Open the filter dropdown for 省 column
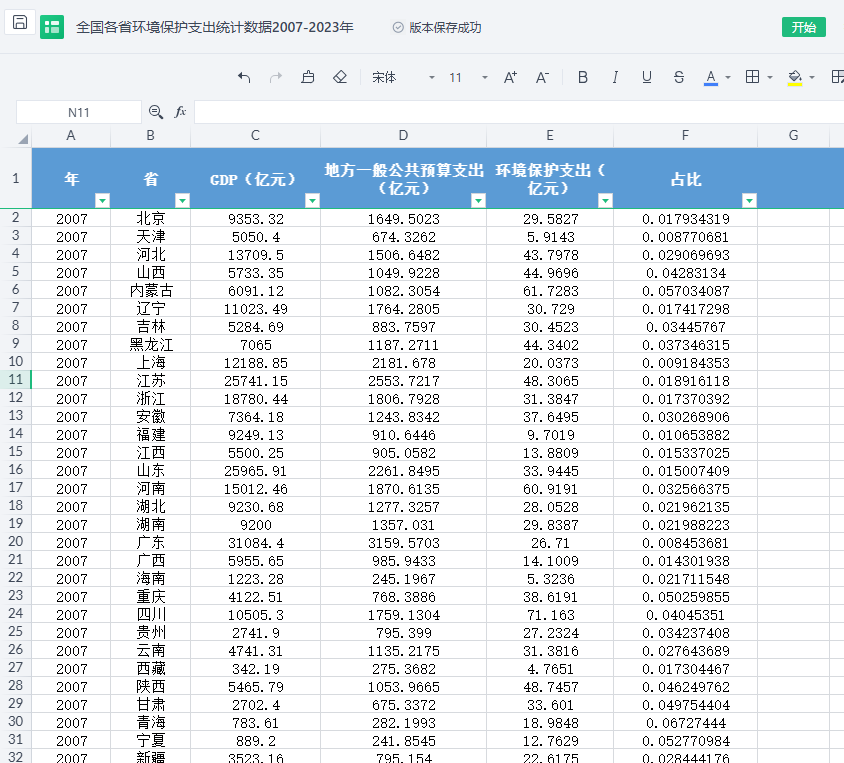Screen dimensions: 844x763 [182, 201]
